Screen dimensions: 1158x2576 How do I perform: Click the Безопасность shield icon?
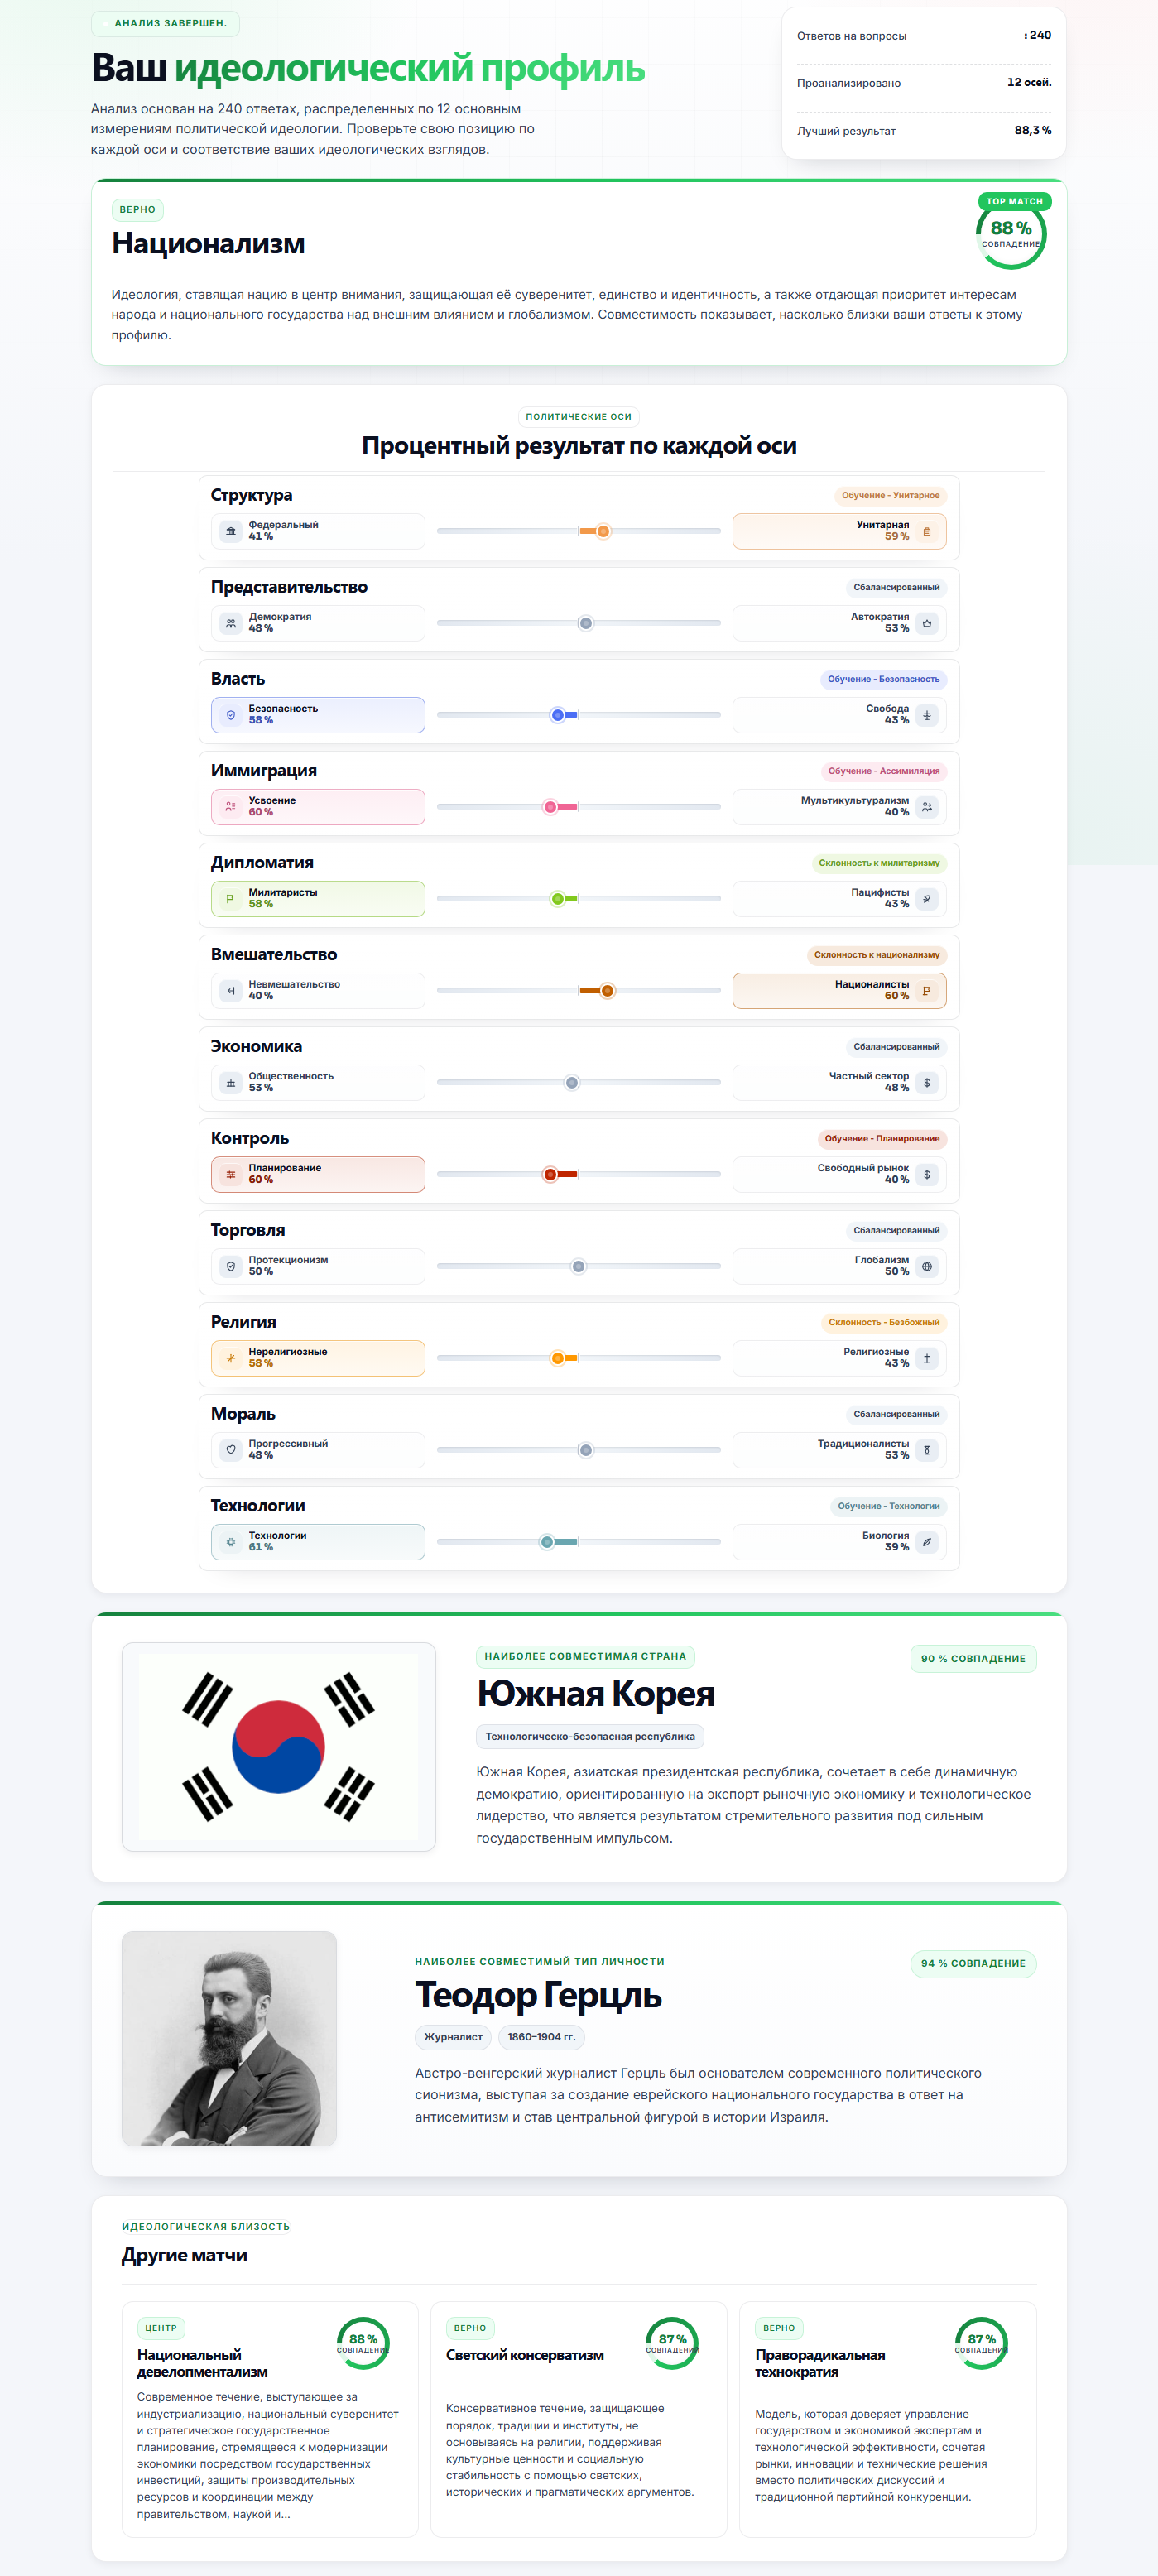[x=231, y=715]
